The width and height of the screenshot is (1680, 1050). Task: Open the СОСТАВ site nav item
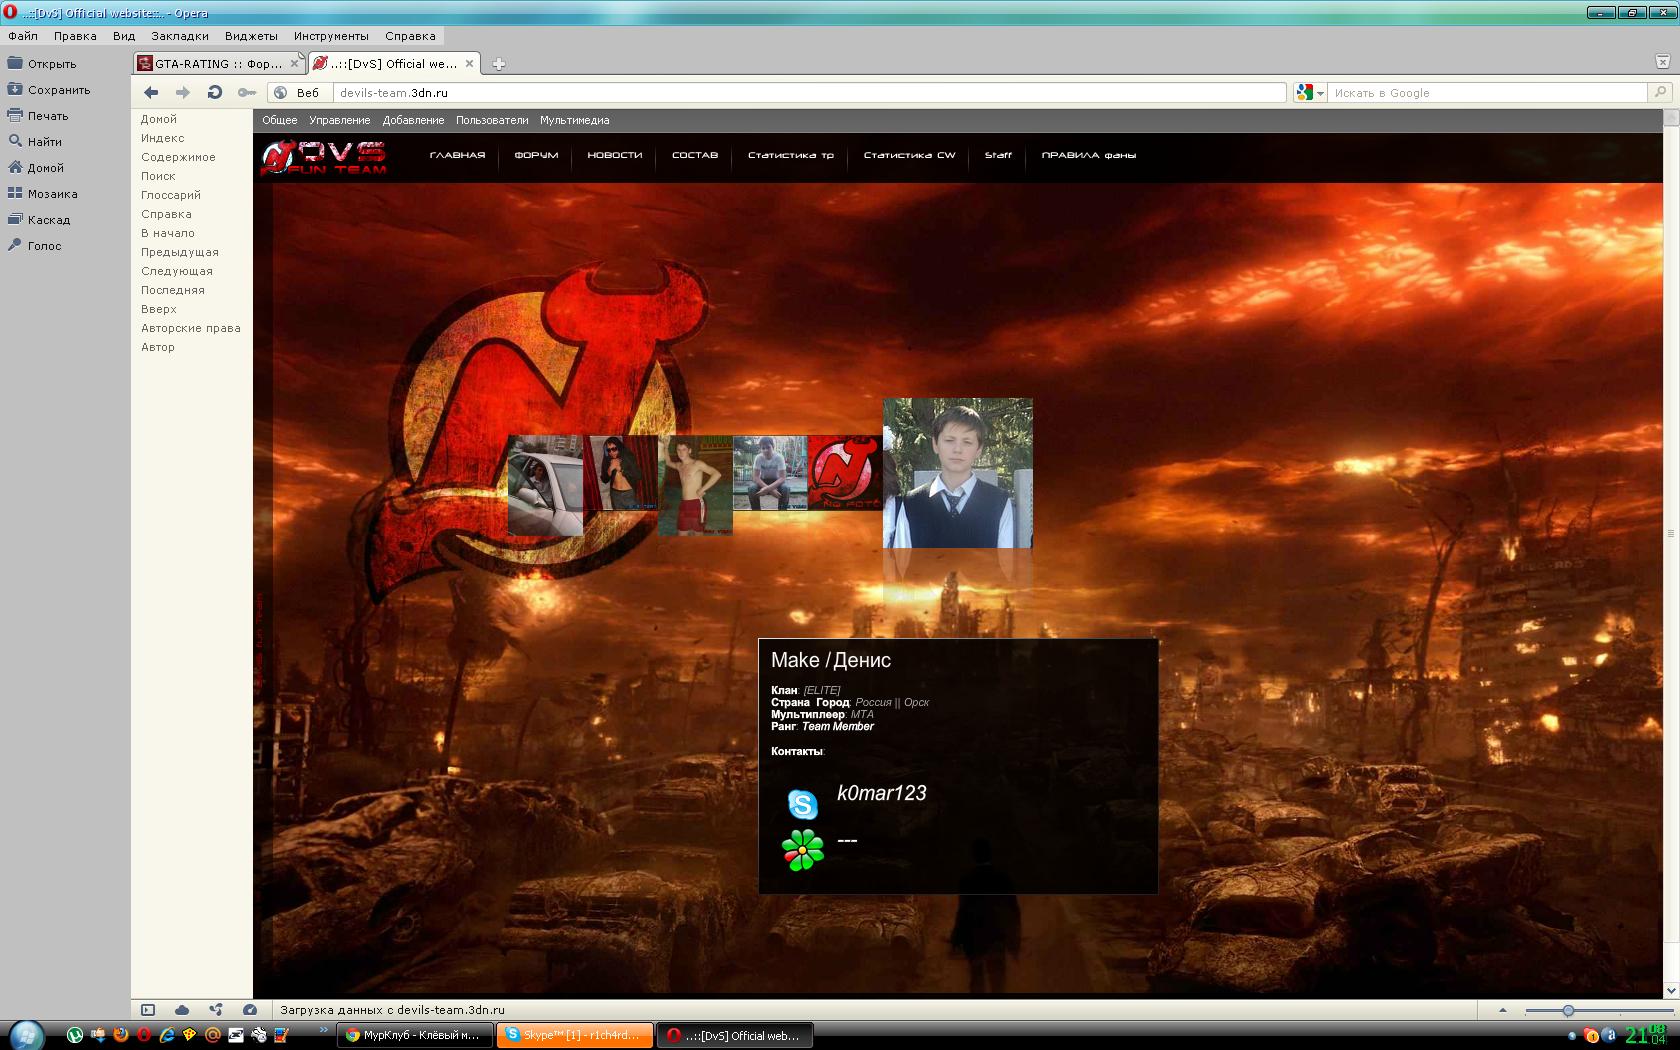695,155
